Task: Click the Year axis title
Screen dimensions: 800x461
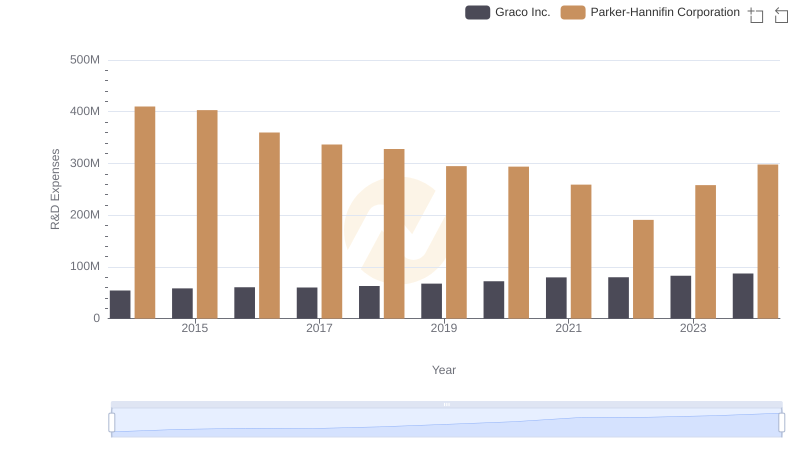Action: (x=444, y=370)
